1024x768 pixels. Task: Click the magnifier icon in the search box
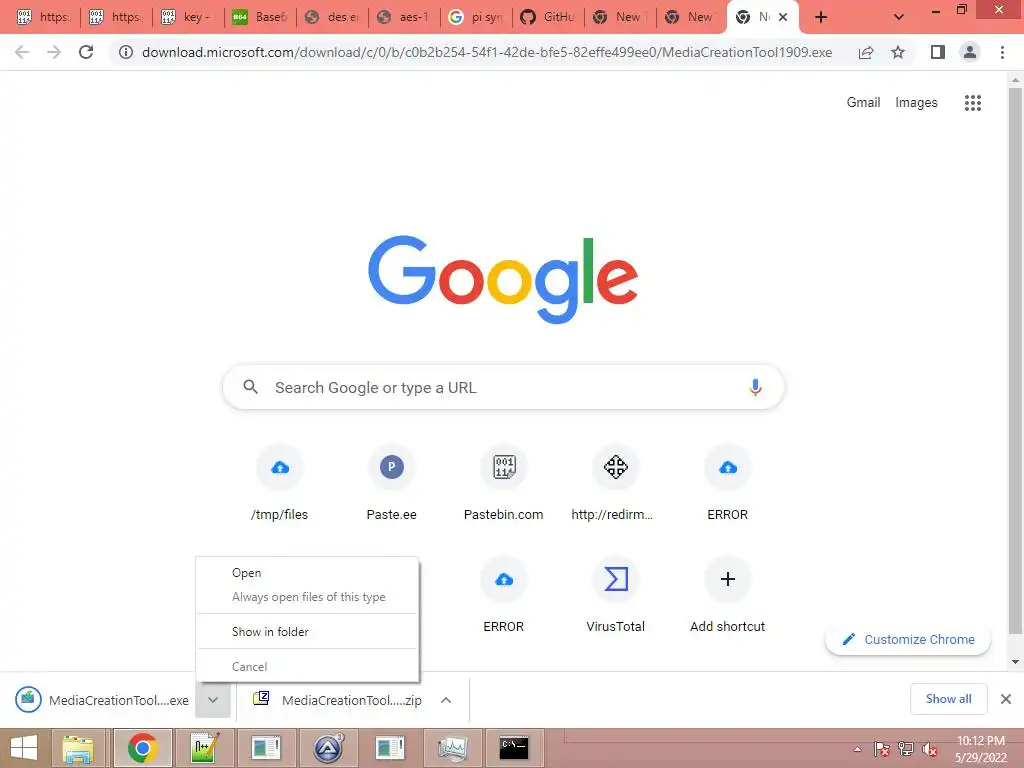(x=251, y=387)
